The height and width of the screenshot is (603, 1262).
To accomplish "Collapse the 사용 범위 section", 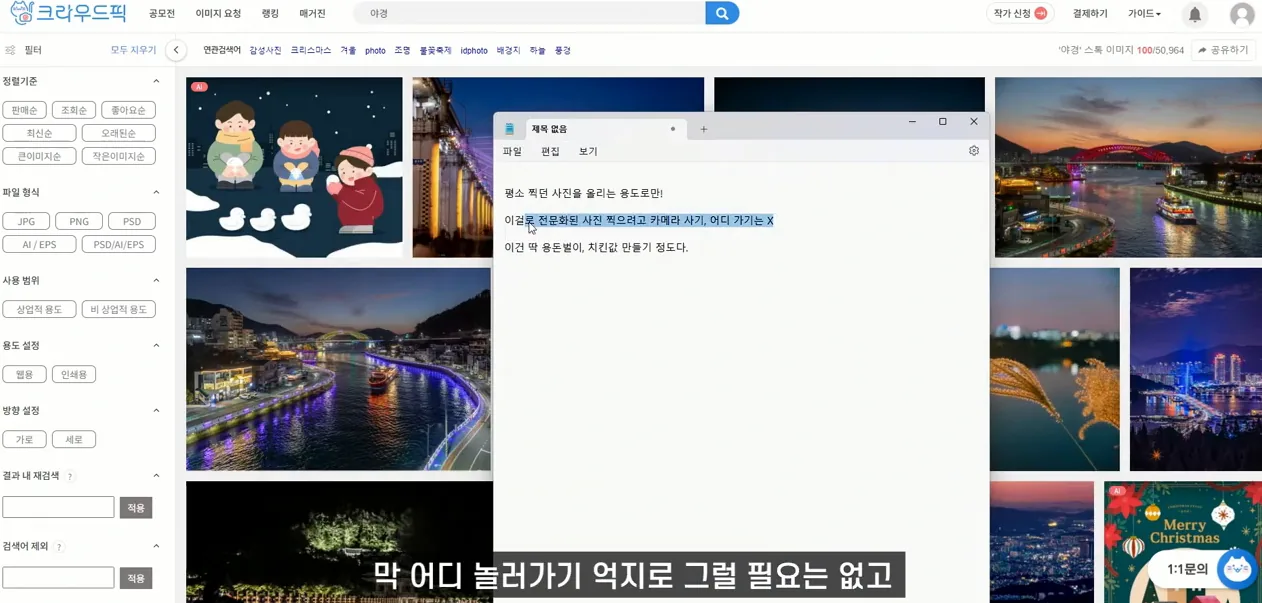I will [156, 280].
